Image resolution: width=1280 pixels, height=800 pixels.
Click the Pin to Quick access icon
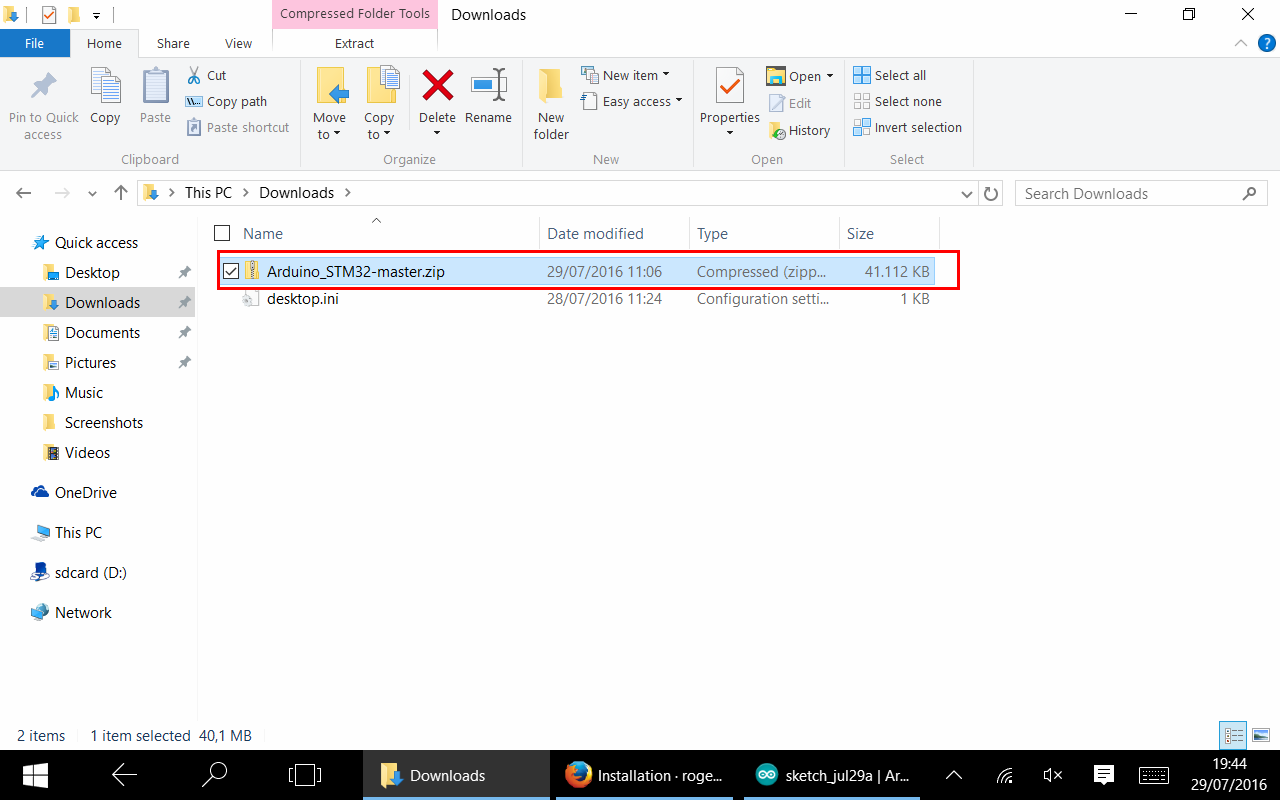[x=43, y=87]
